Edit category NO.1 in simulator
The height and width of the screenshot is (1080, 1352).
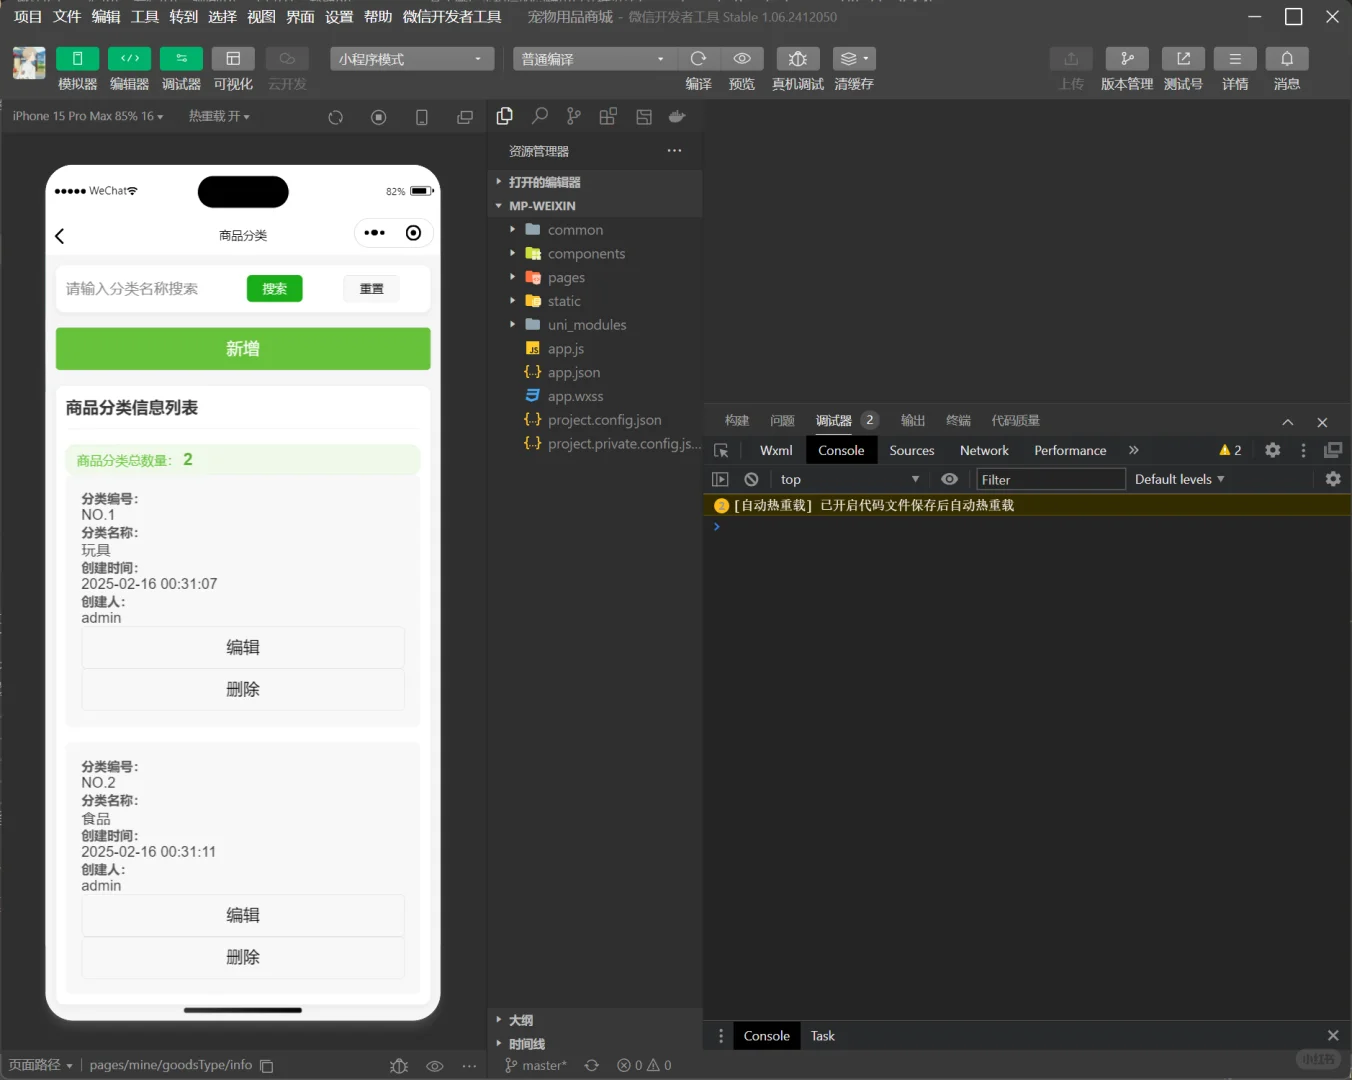click(x=243, y=648)
